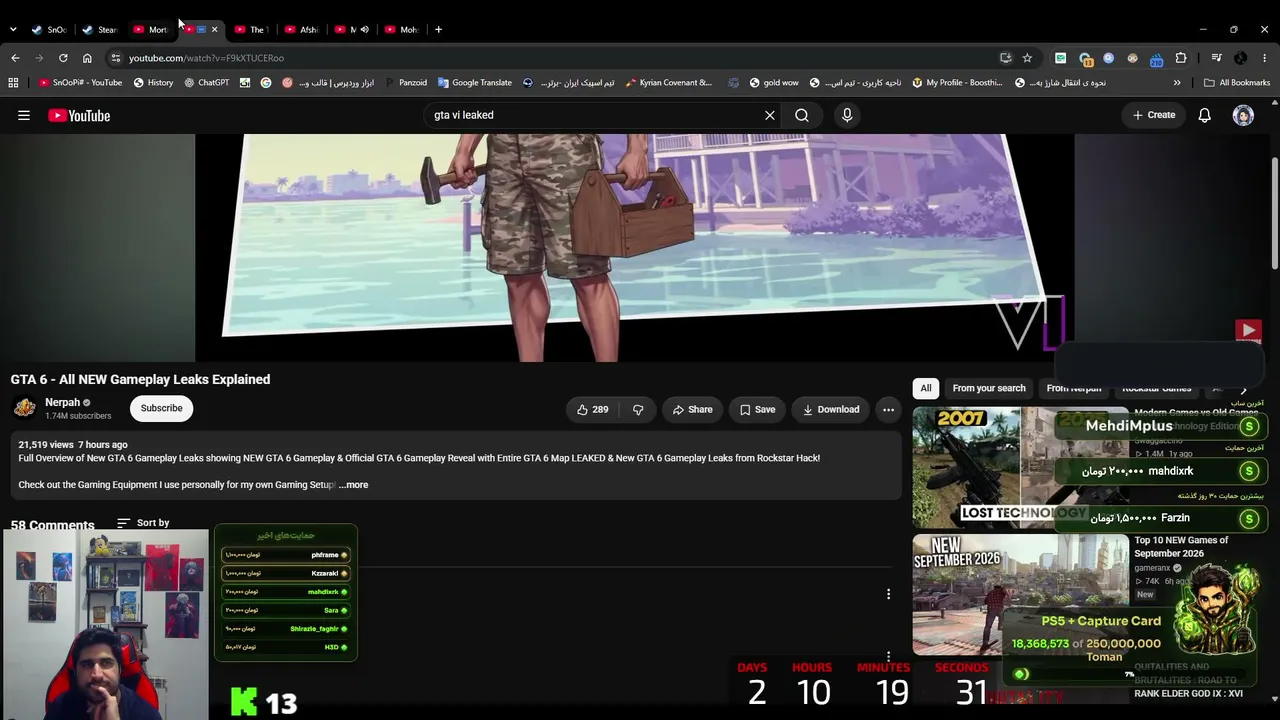Show hidden bookmarks with the chevron

(1177, 83)
